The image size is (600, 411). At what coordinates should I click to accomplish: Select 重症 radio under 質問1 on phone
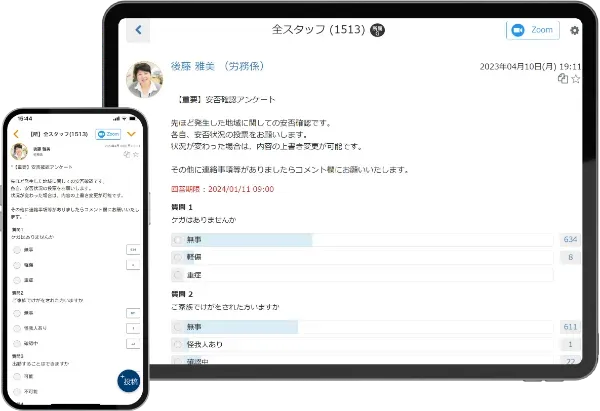[17, 280]
